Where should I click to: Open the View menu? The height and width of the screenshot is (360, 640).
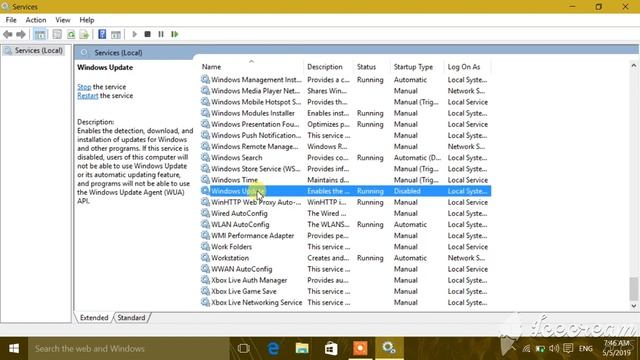click(x=63, y=20)
